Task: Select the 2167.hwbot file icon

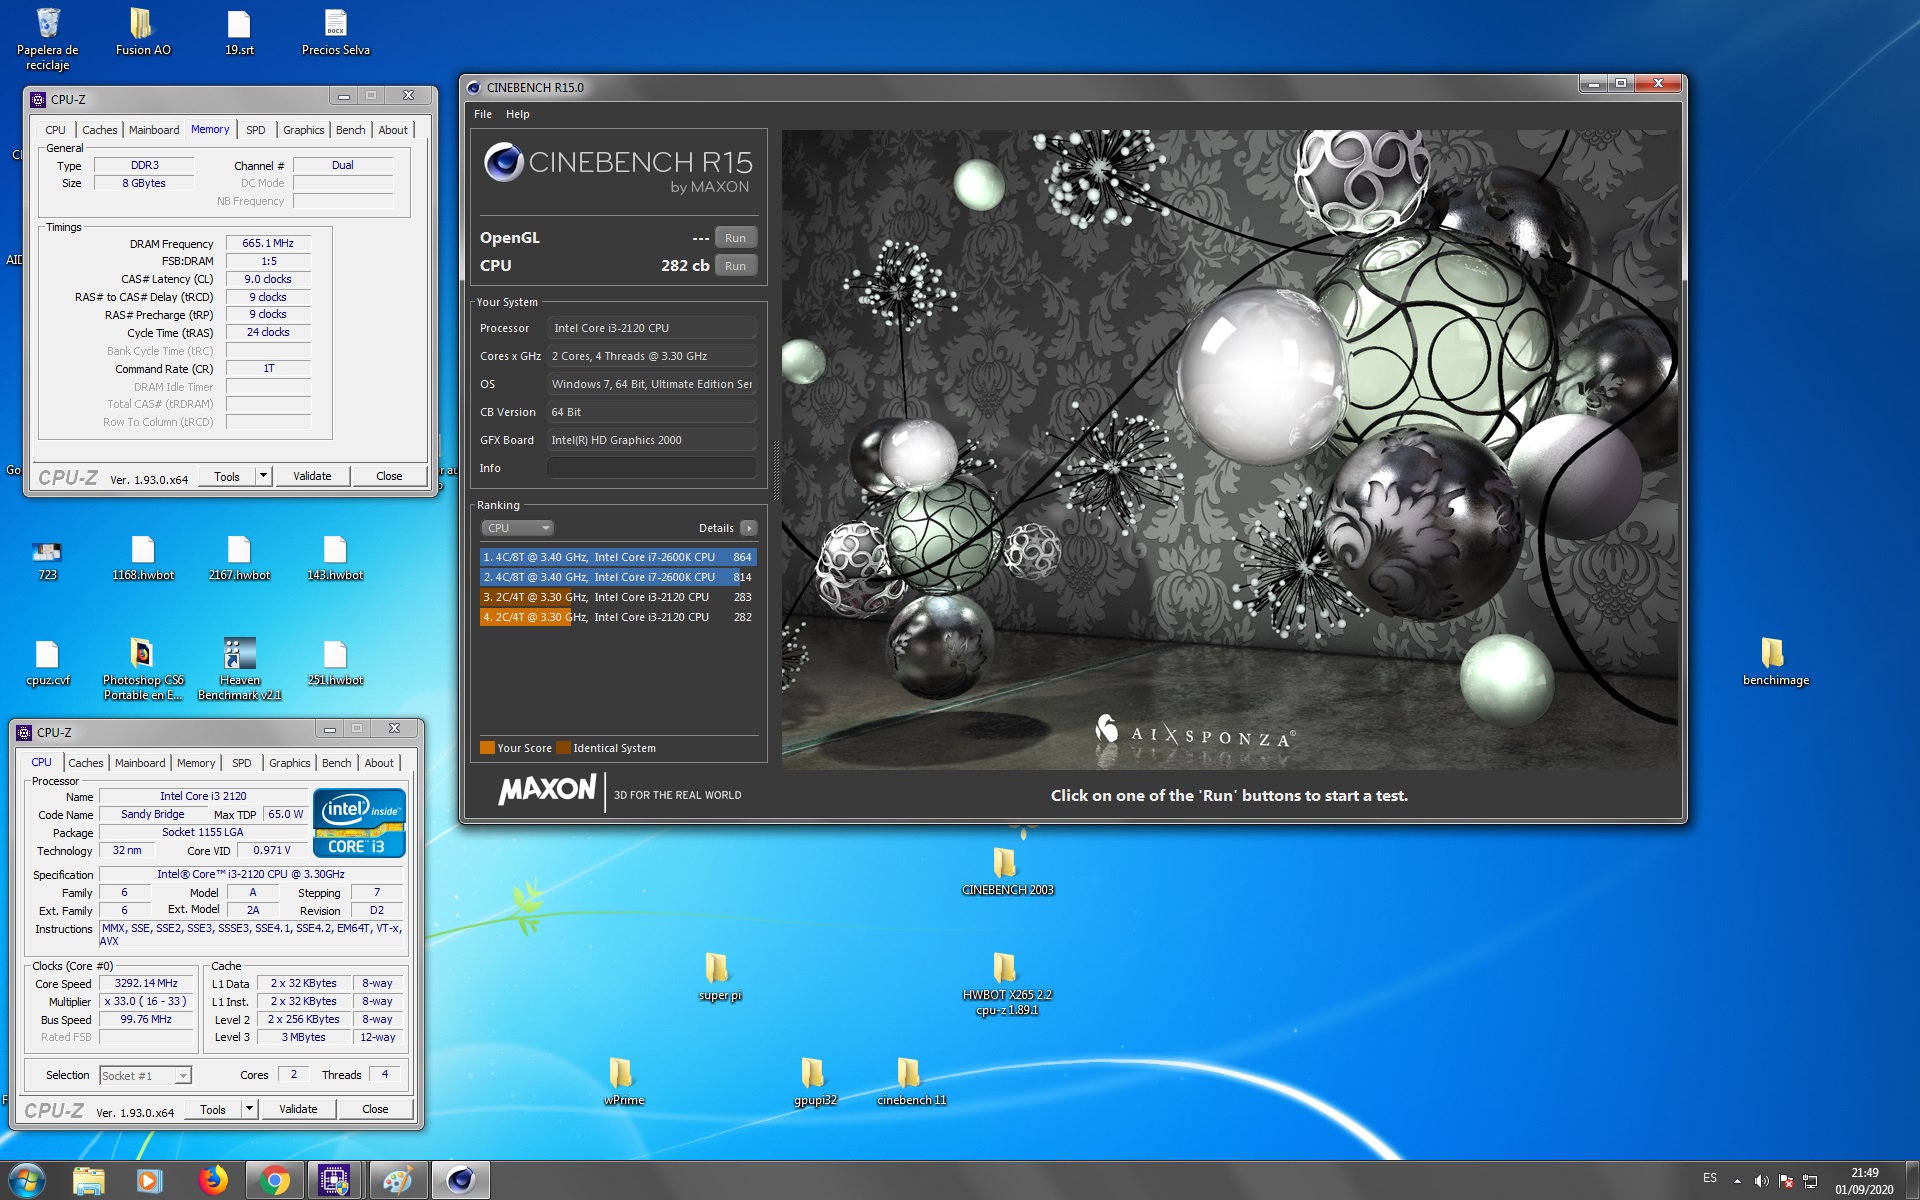Action: (x=239, y=558)
